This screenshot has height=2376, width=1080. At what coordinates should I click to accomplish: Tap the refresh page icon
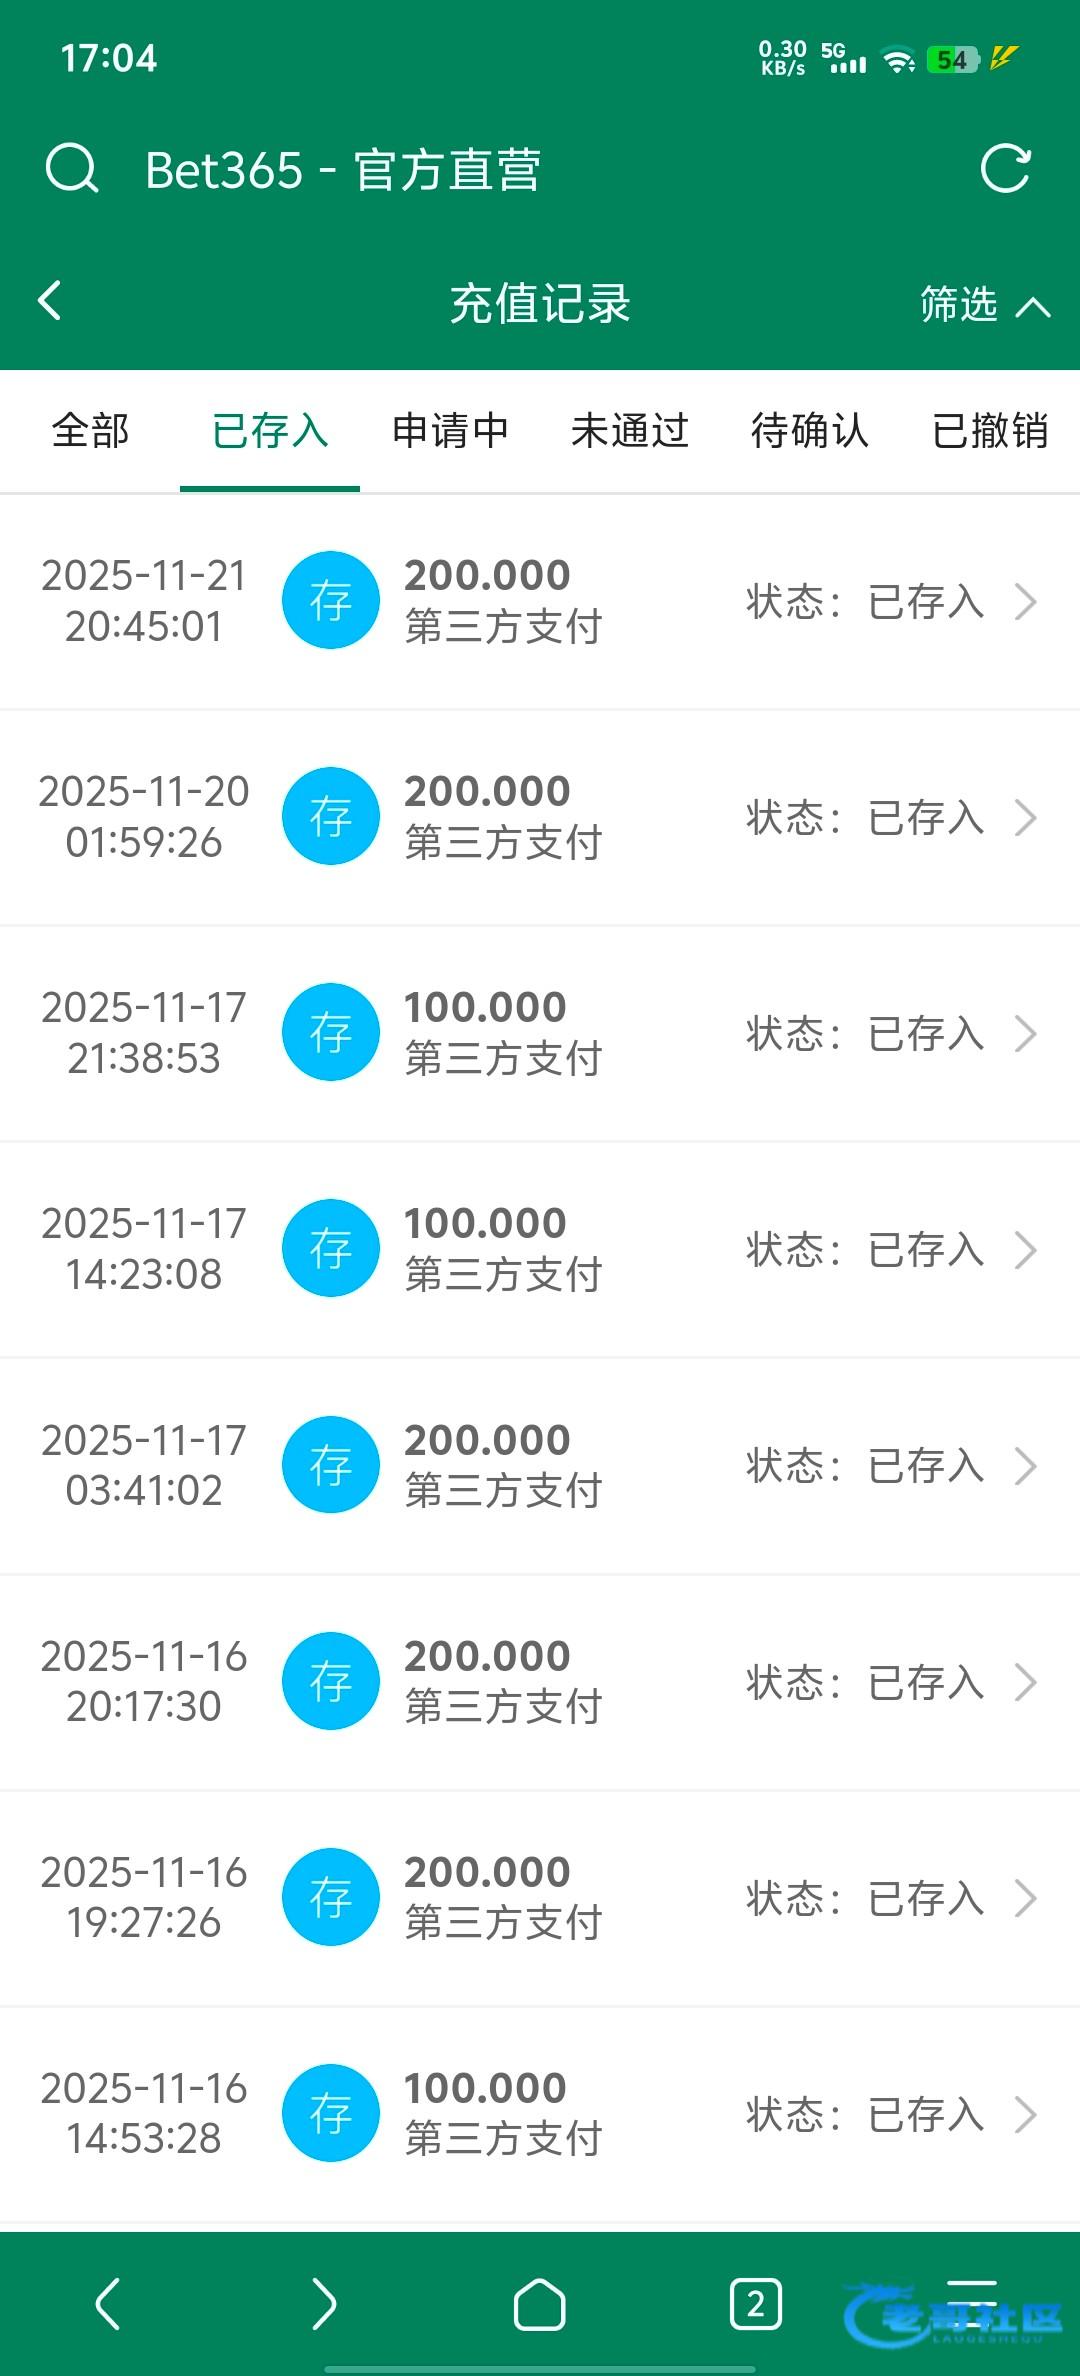pos(1005,168)
